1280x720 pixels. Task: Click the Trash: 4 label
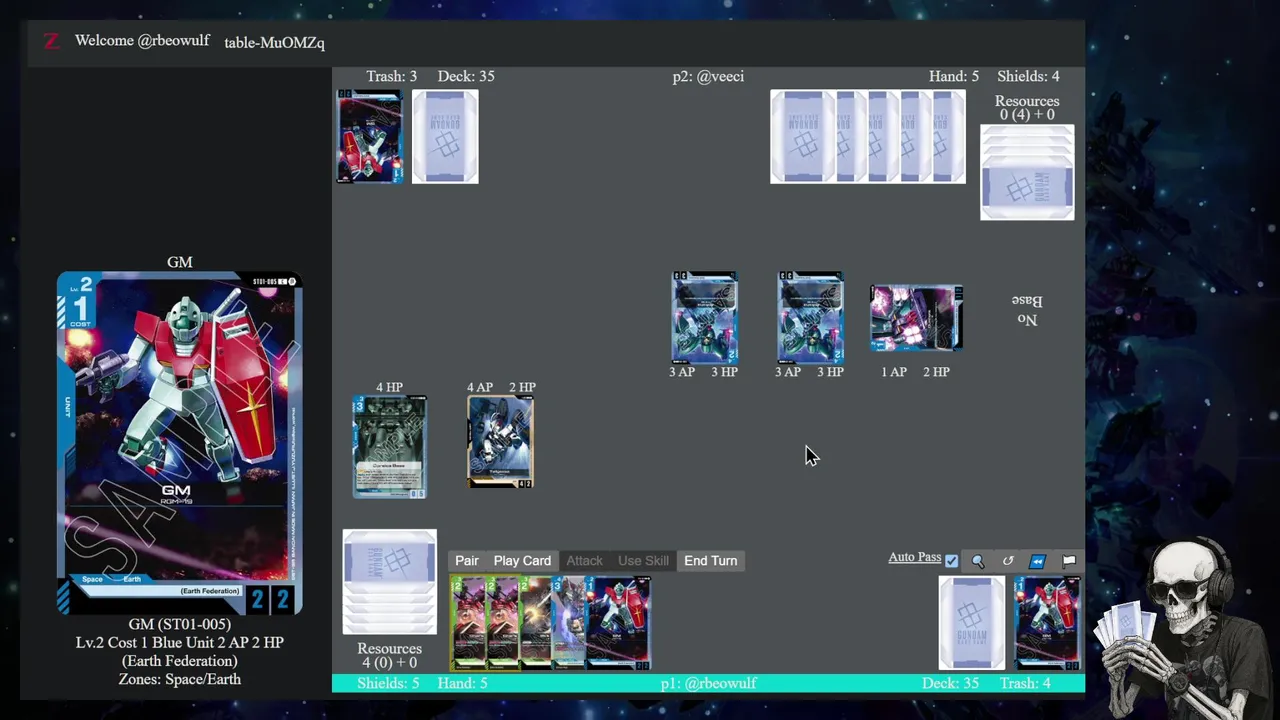1025,683
